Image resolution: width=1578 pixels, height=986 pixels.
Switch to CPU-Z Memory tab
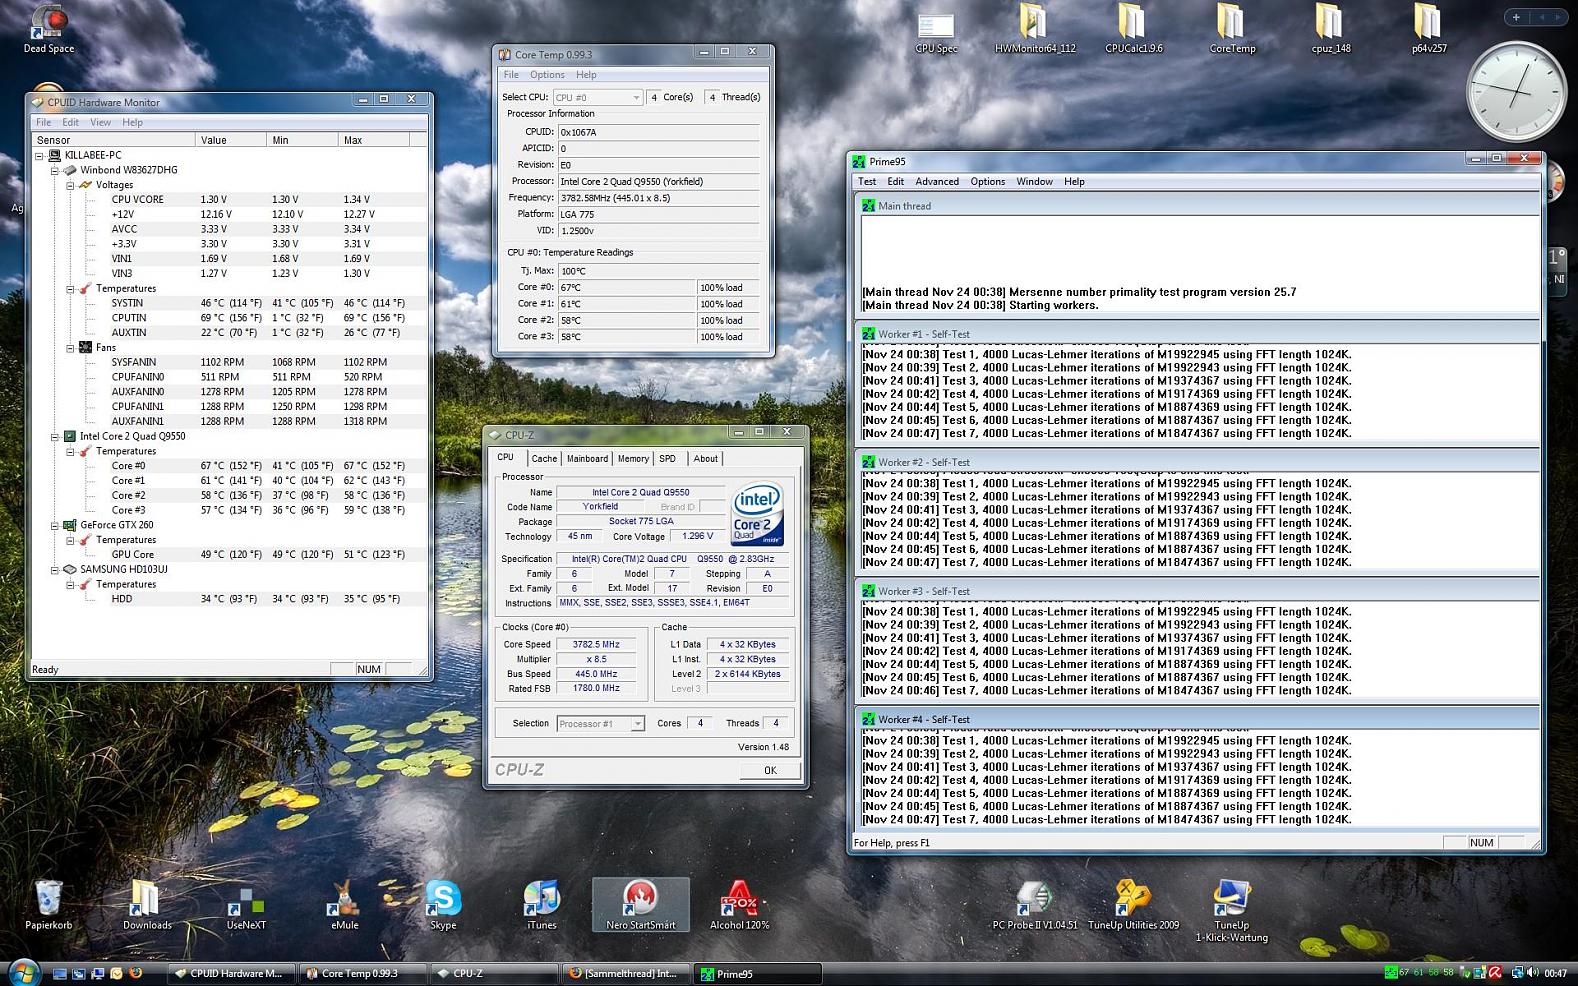pyautogui.click(x=633, y=459)
